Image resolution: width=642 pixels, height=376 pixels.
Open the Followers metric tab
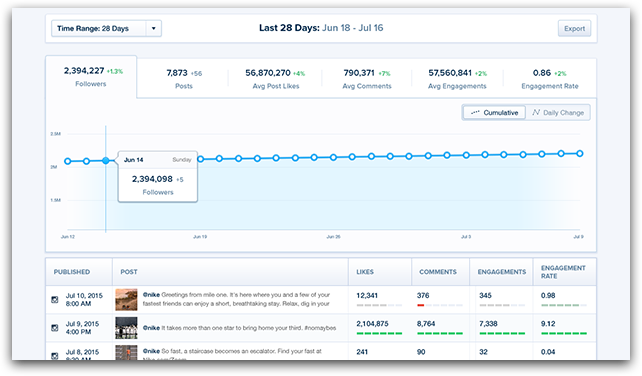point(91,77)
